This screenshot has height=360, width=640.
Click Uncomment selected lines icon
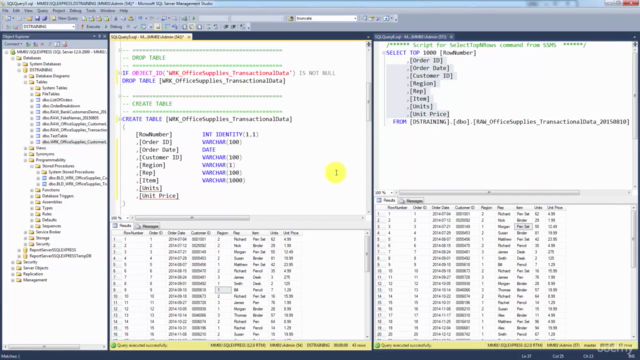pos(216,27)
